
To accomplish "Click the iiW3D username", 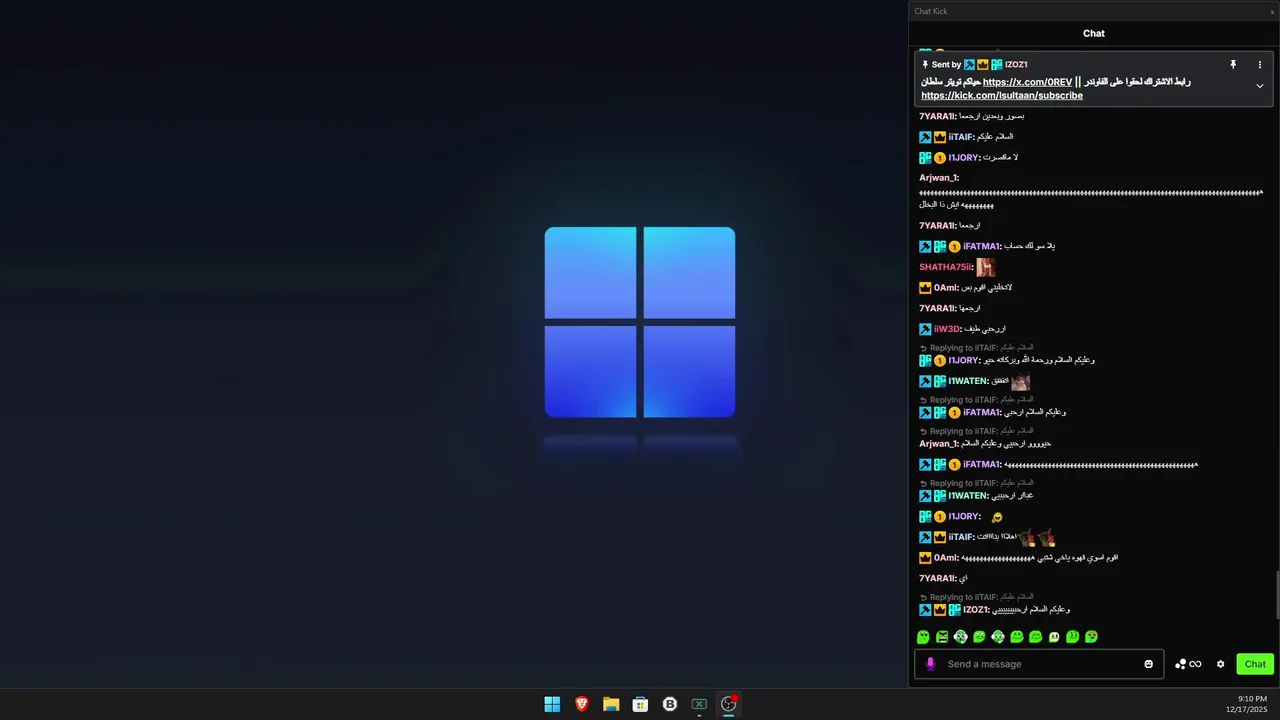I will coord(947,329).
